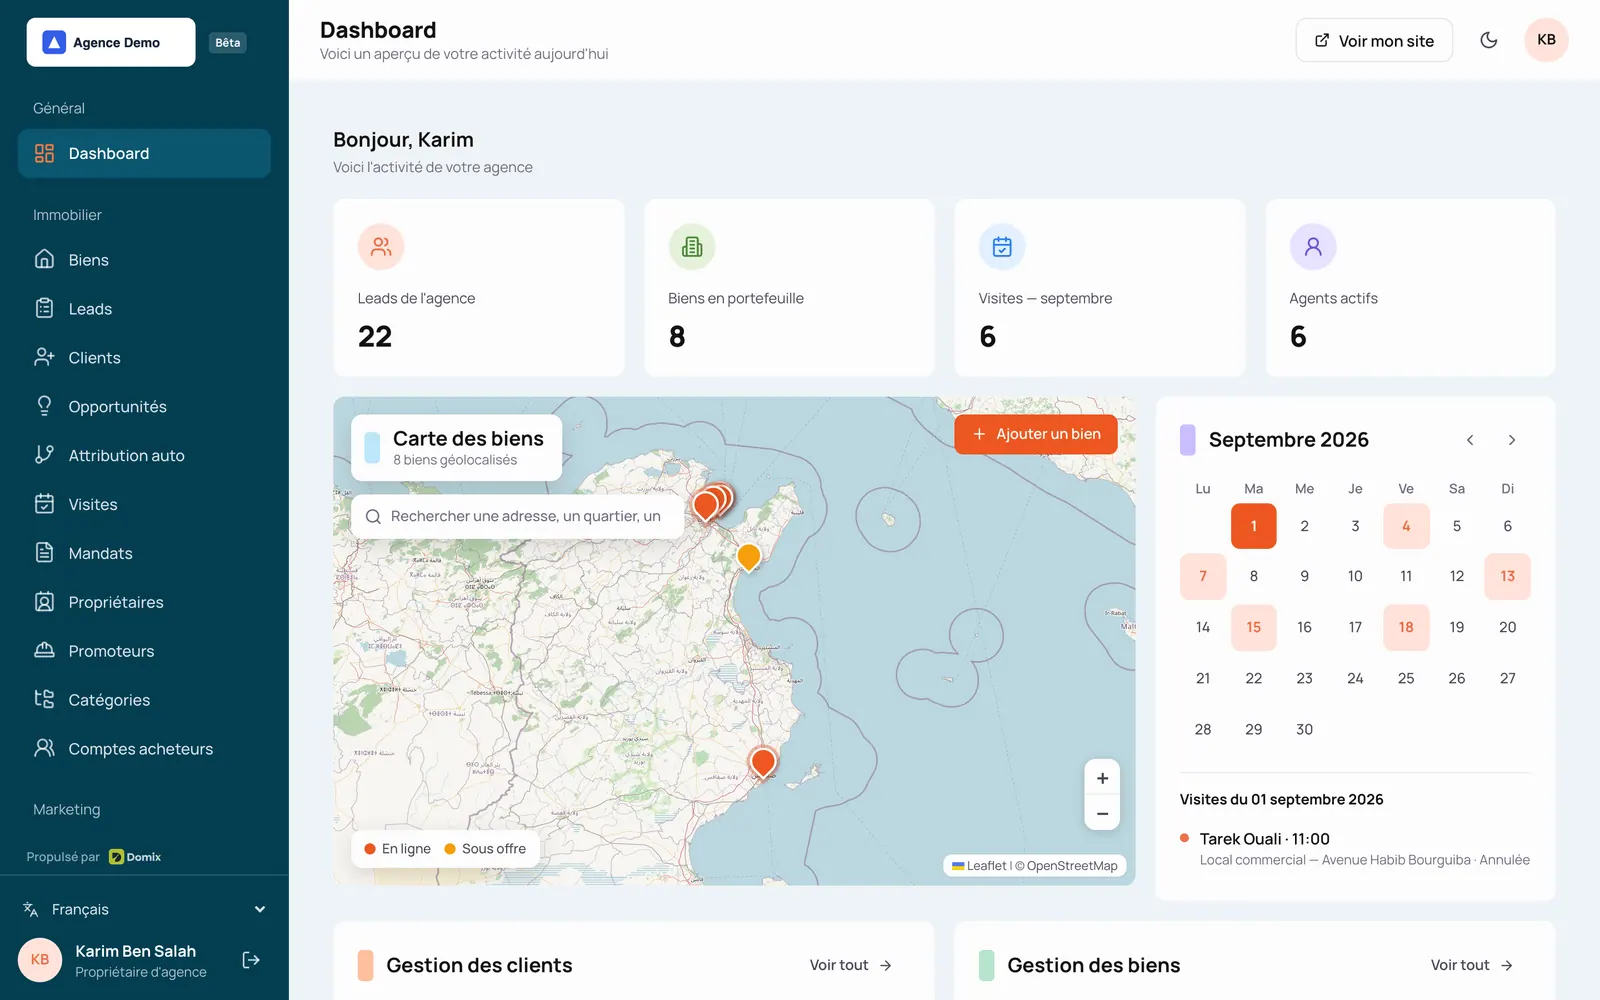Click the Biens house icon
This screenshot has width=1600, height=1000.
44,259
